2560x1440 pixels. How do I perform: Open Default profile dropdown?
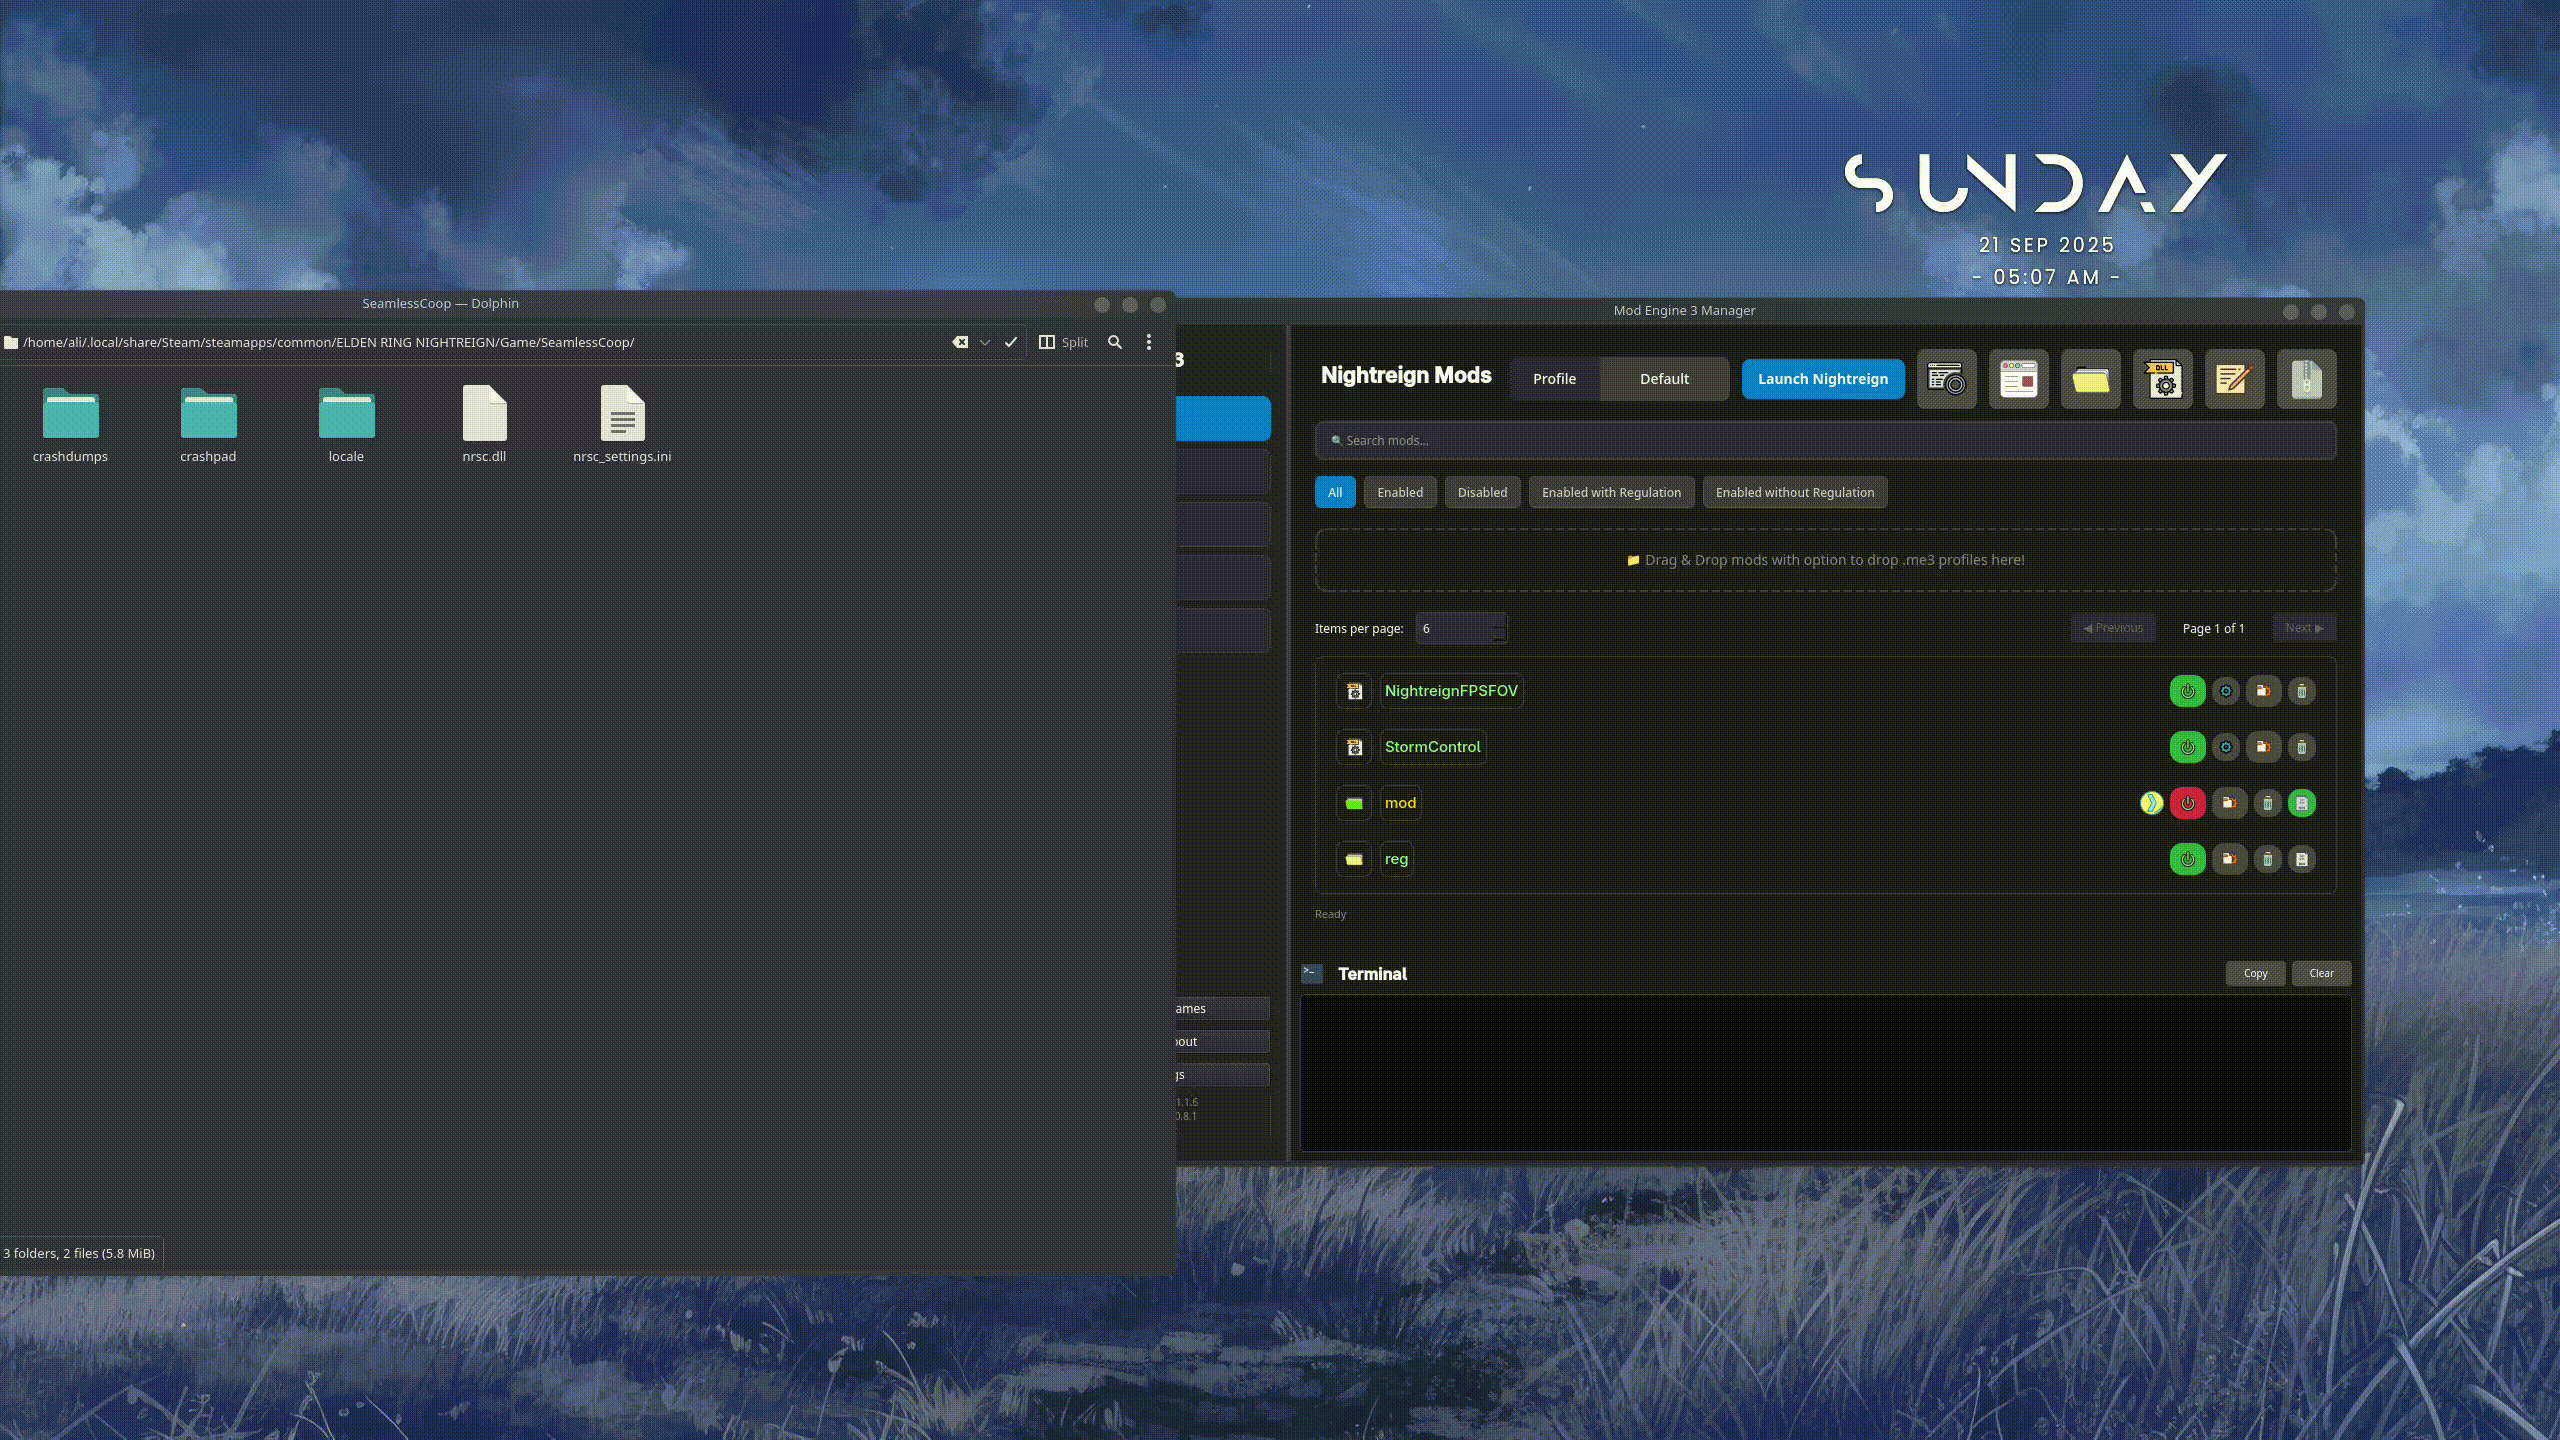(1664, 379)
